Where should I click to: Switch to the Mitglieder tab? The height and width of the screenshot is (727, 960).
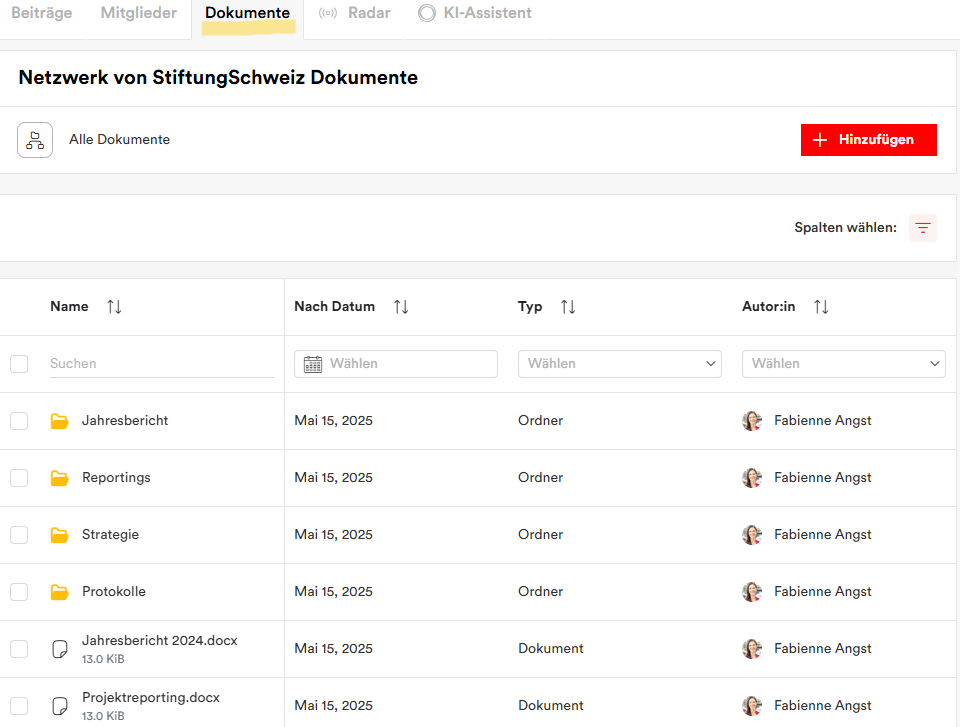[138, 13]
